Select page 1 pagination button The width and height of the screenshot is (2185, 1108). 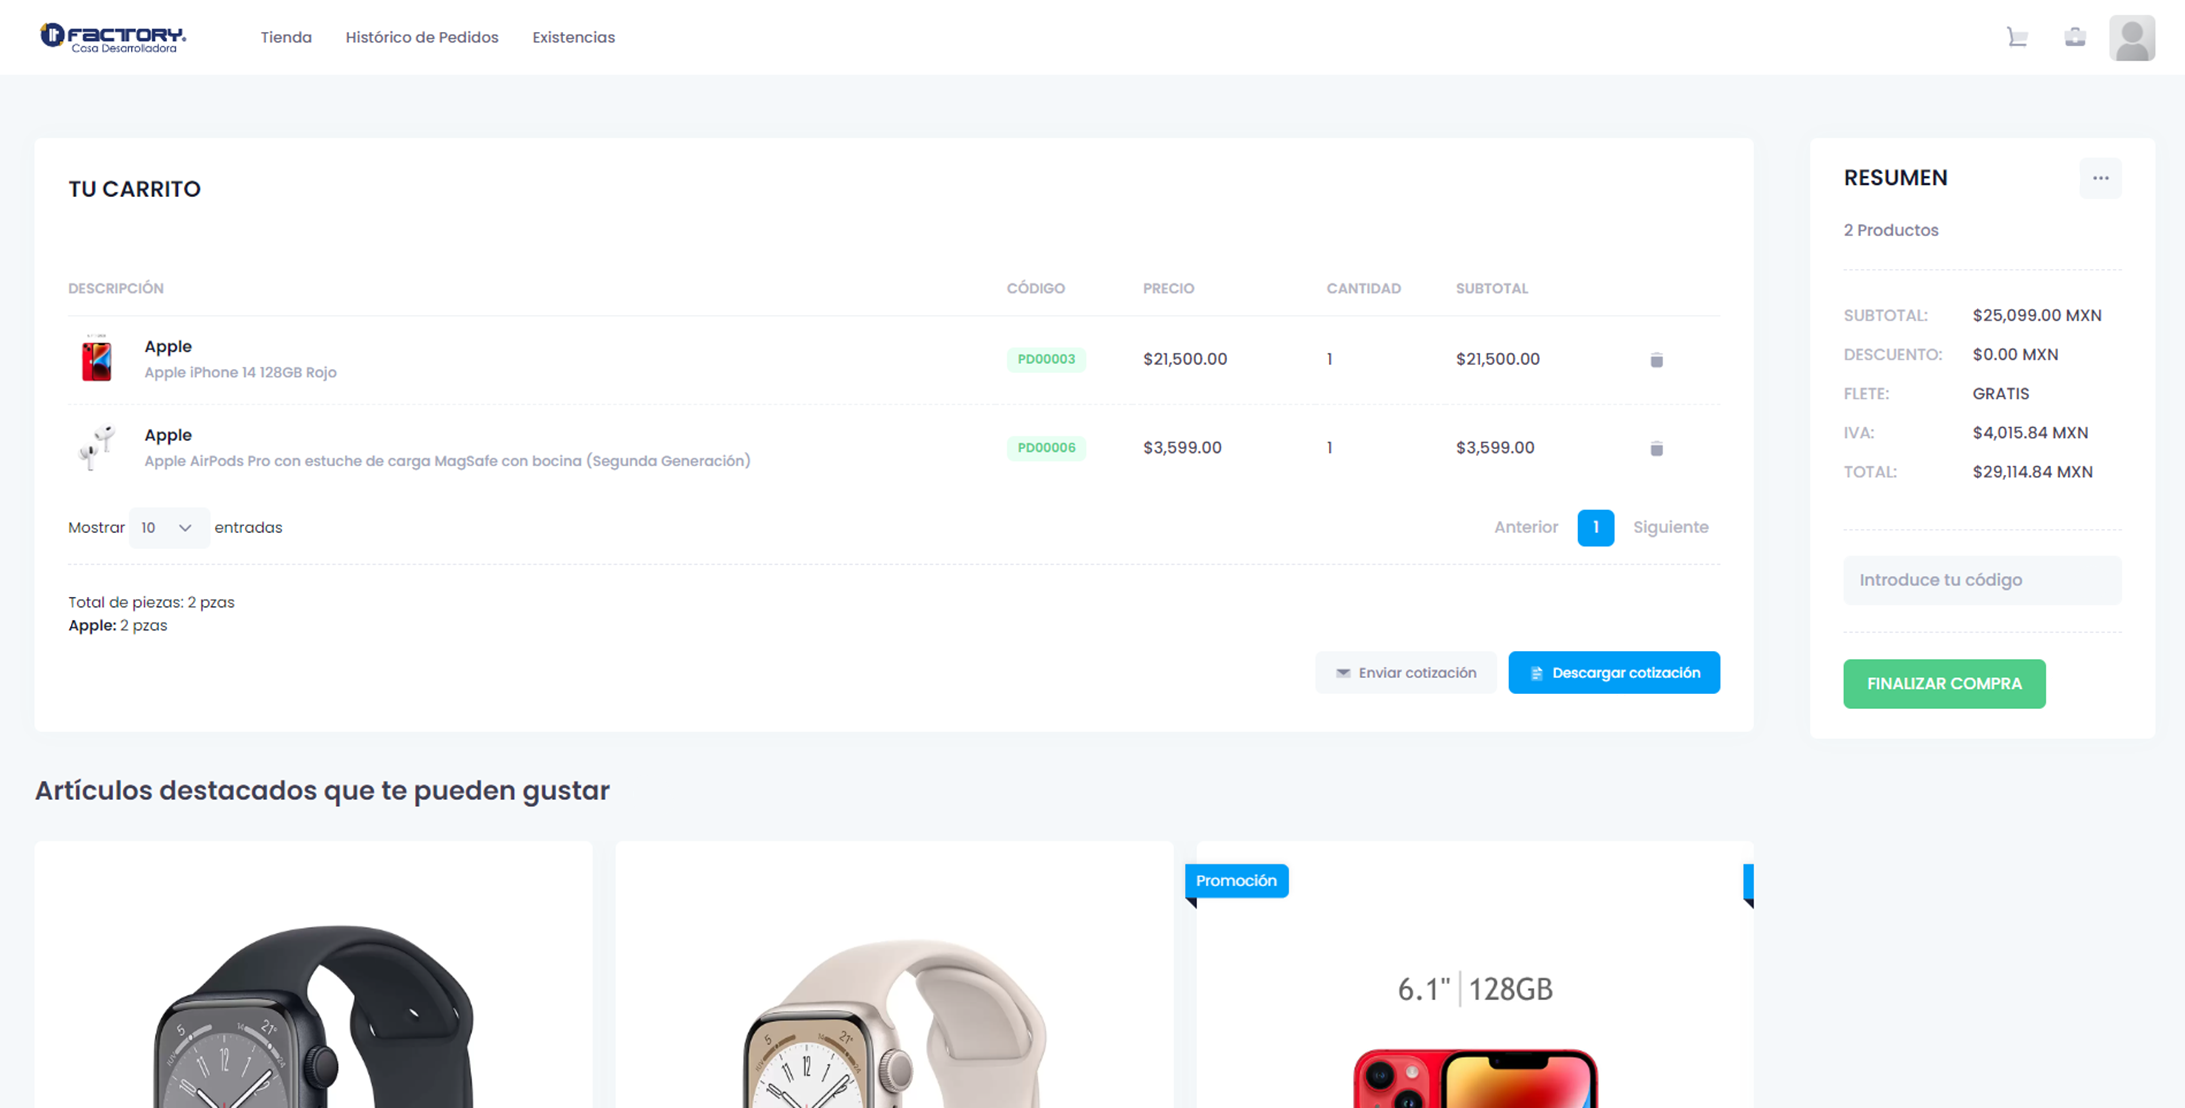click(1595, 527)
